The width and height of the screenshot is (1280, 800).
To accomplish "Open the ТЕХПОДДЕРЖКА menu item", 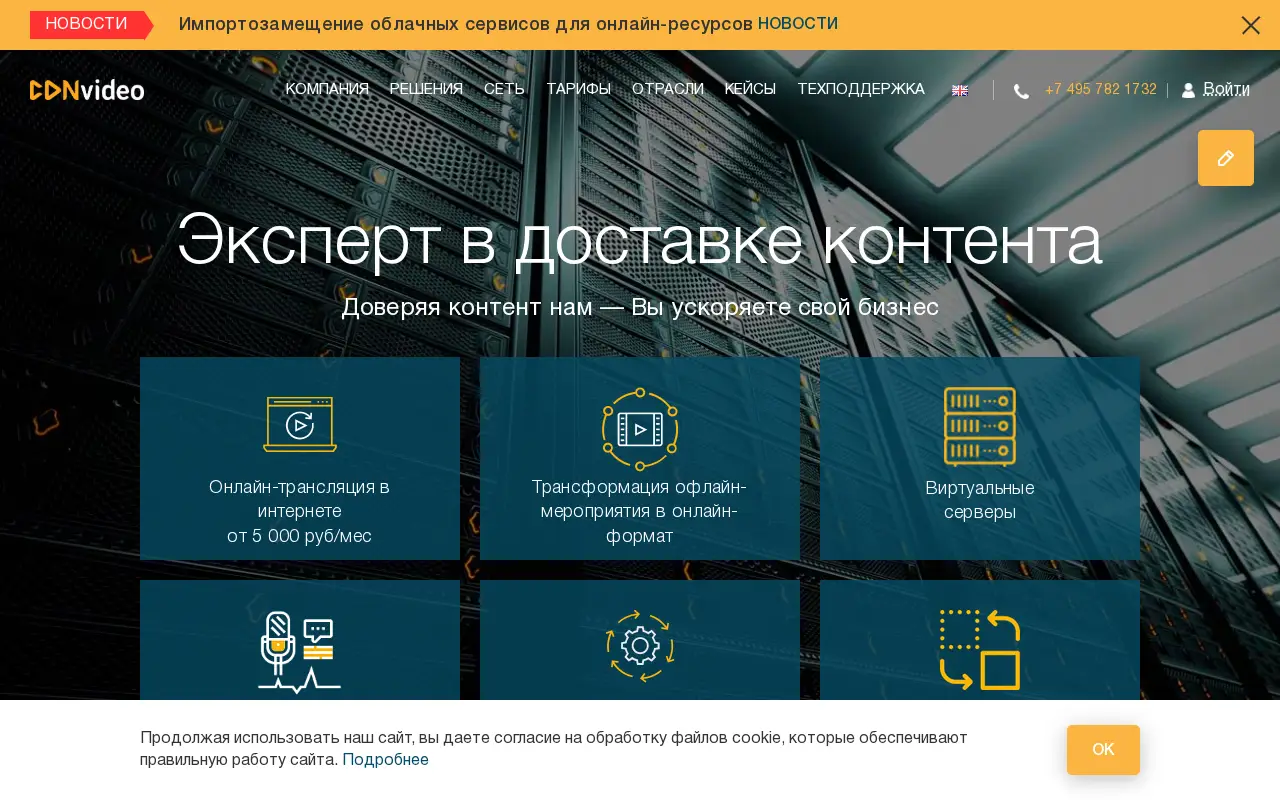I will click(861, 90).
